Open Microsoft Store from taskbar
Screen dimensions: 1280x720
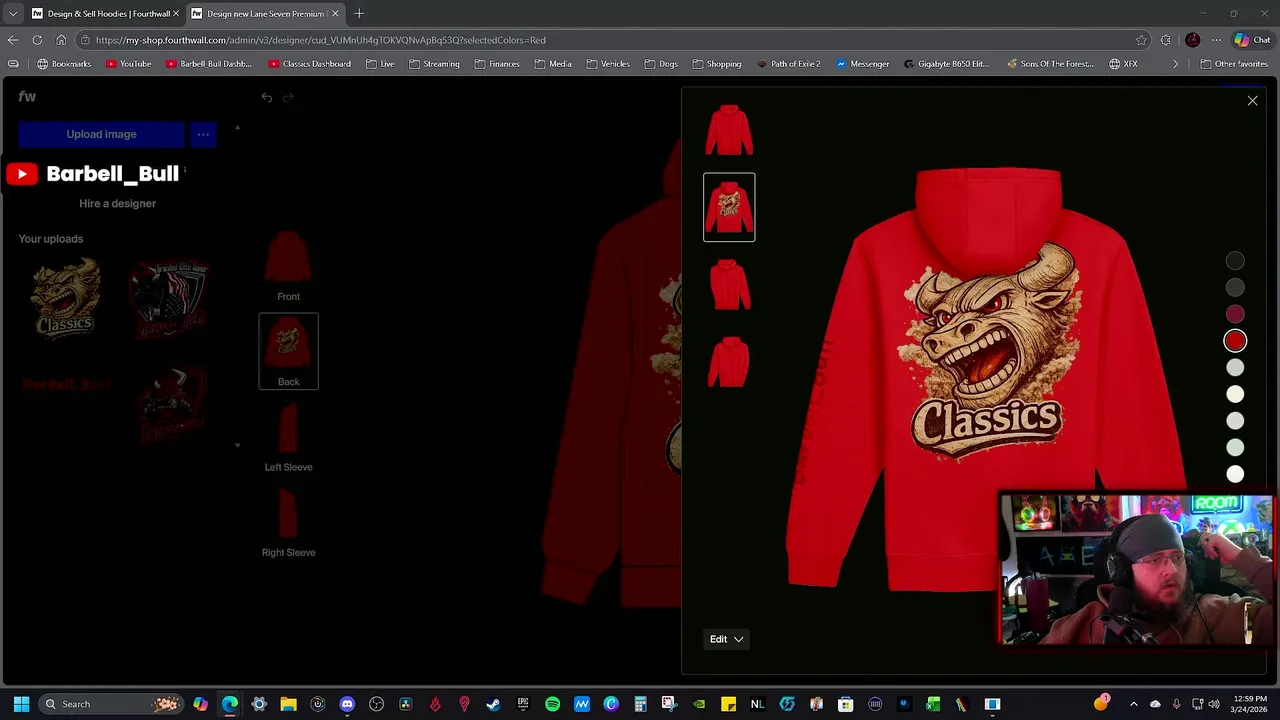[845, 704]
